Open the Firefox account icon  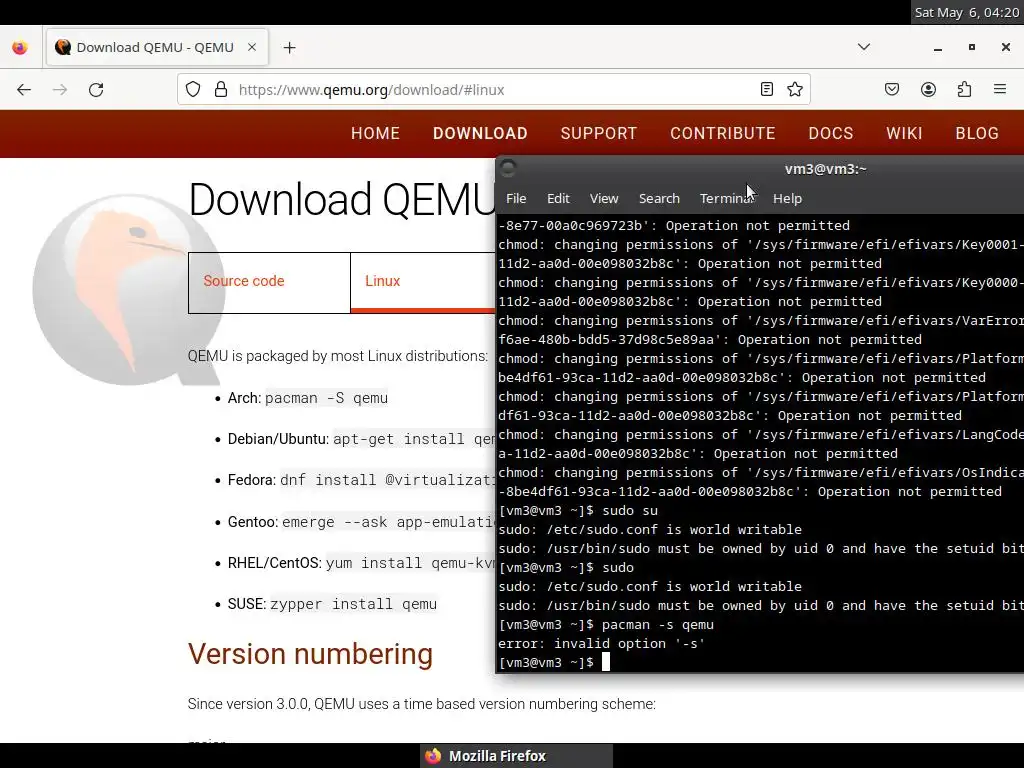click(928, 89)
